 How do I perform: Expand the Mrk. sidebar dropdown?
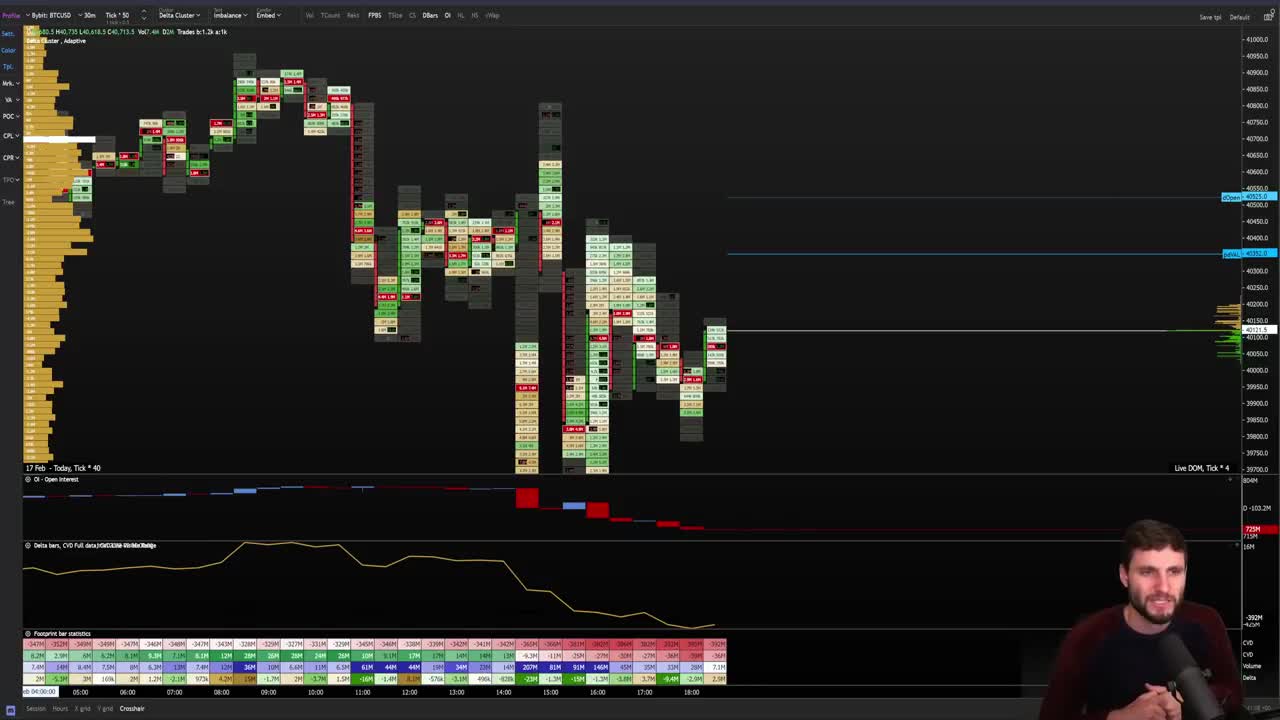click(x=9, y=83)
